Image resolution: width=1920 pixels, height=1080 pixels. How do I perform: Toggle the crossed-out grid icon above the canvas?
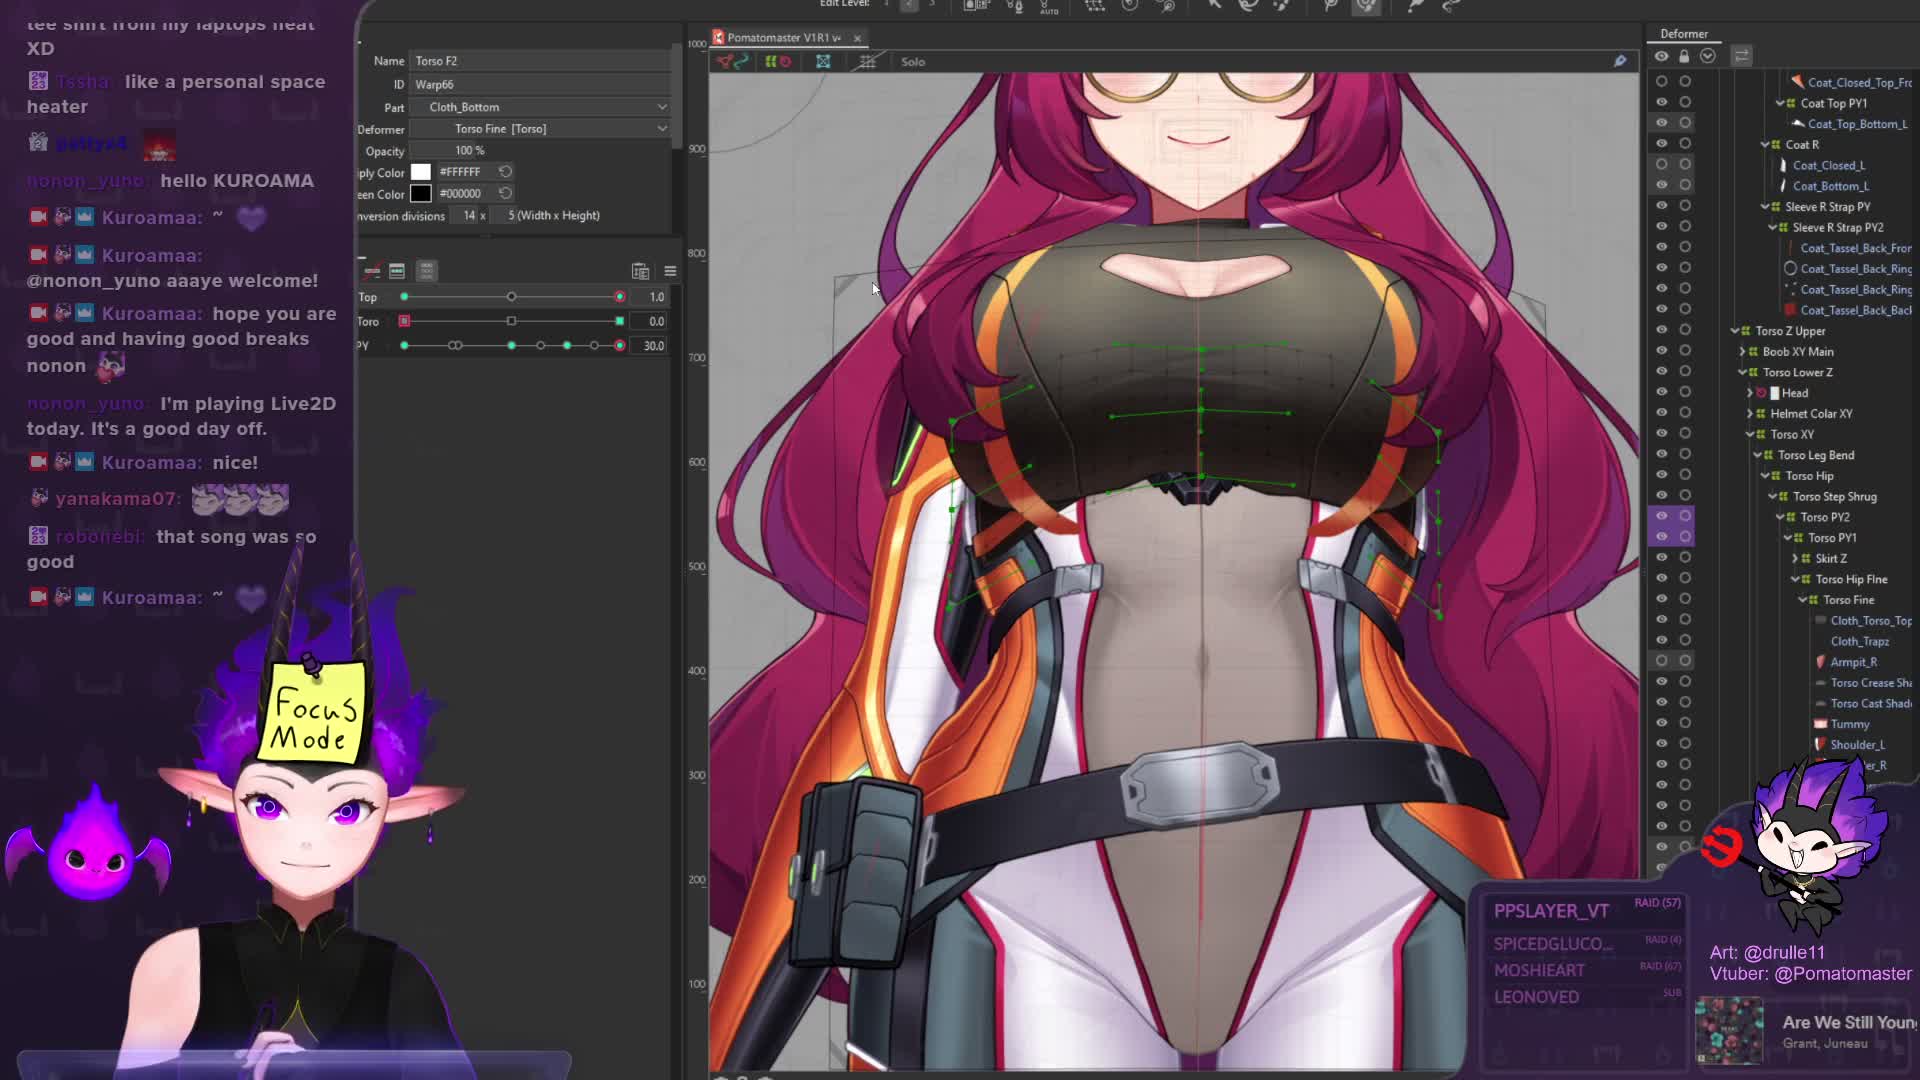coord(868,62)
